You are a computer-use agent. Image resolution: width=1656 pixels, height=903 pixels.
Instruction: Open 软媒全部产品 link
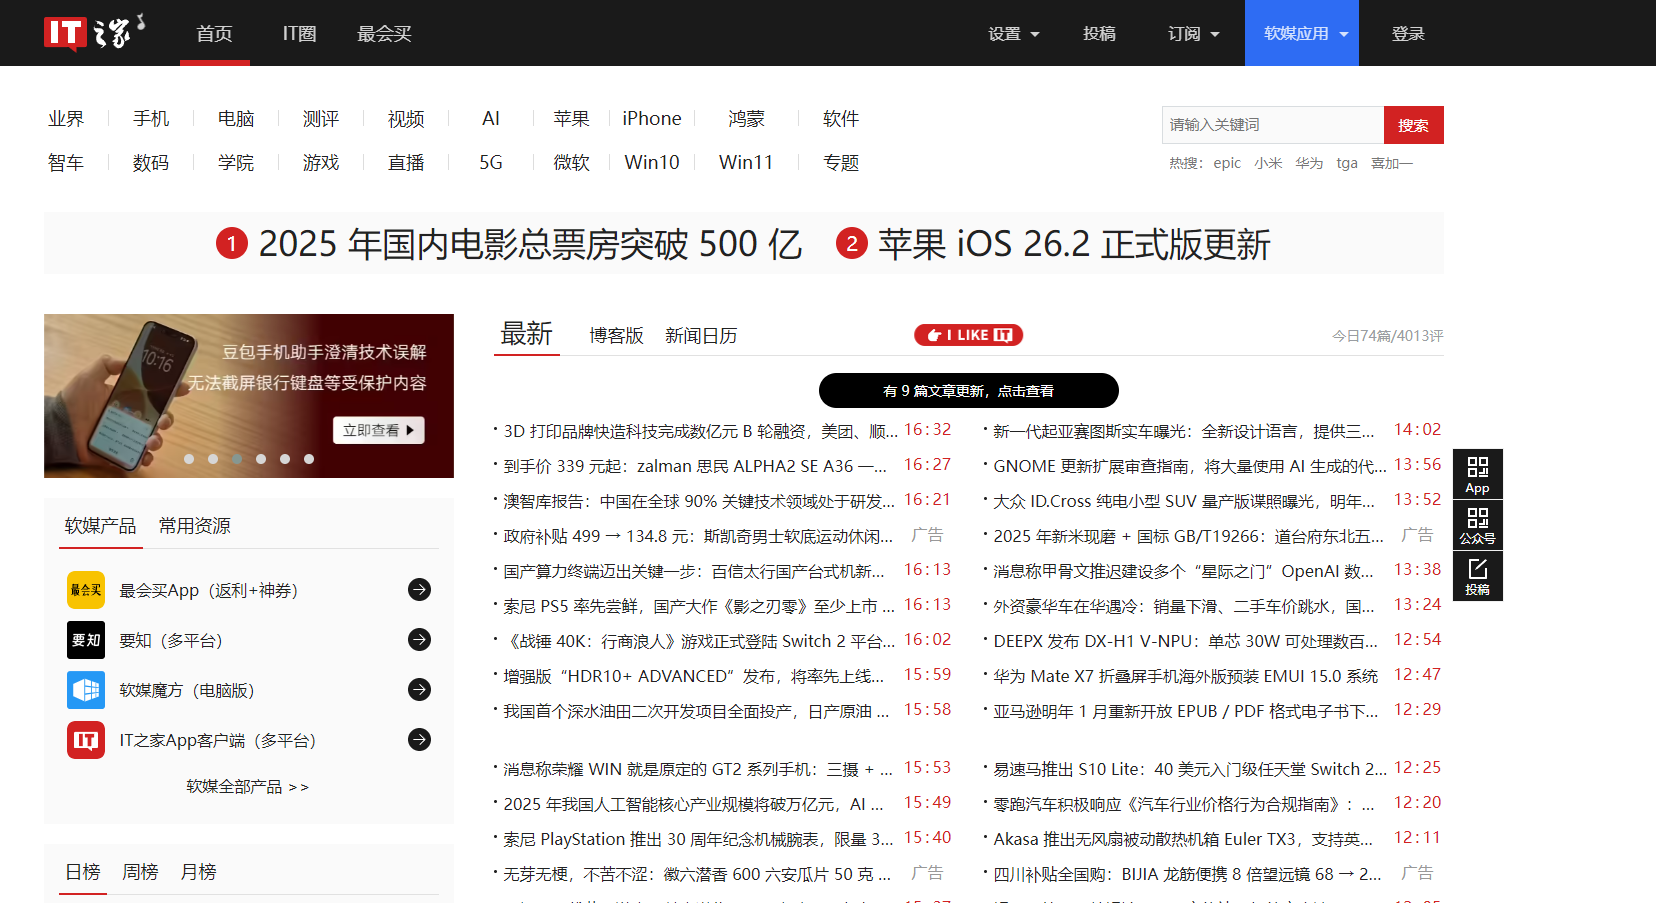pyautogui.click(x=248, y=787)
